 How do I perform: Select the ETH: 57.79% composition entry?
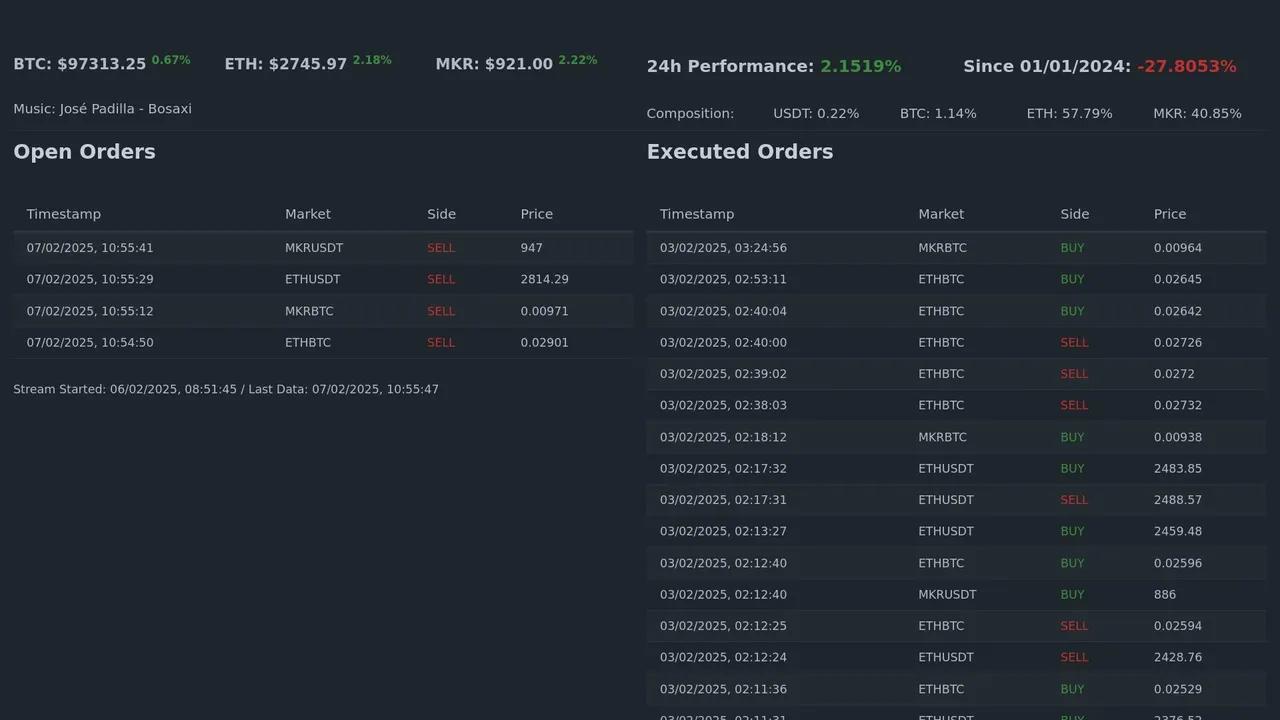pos(1069,114)
